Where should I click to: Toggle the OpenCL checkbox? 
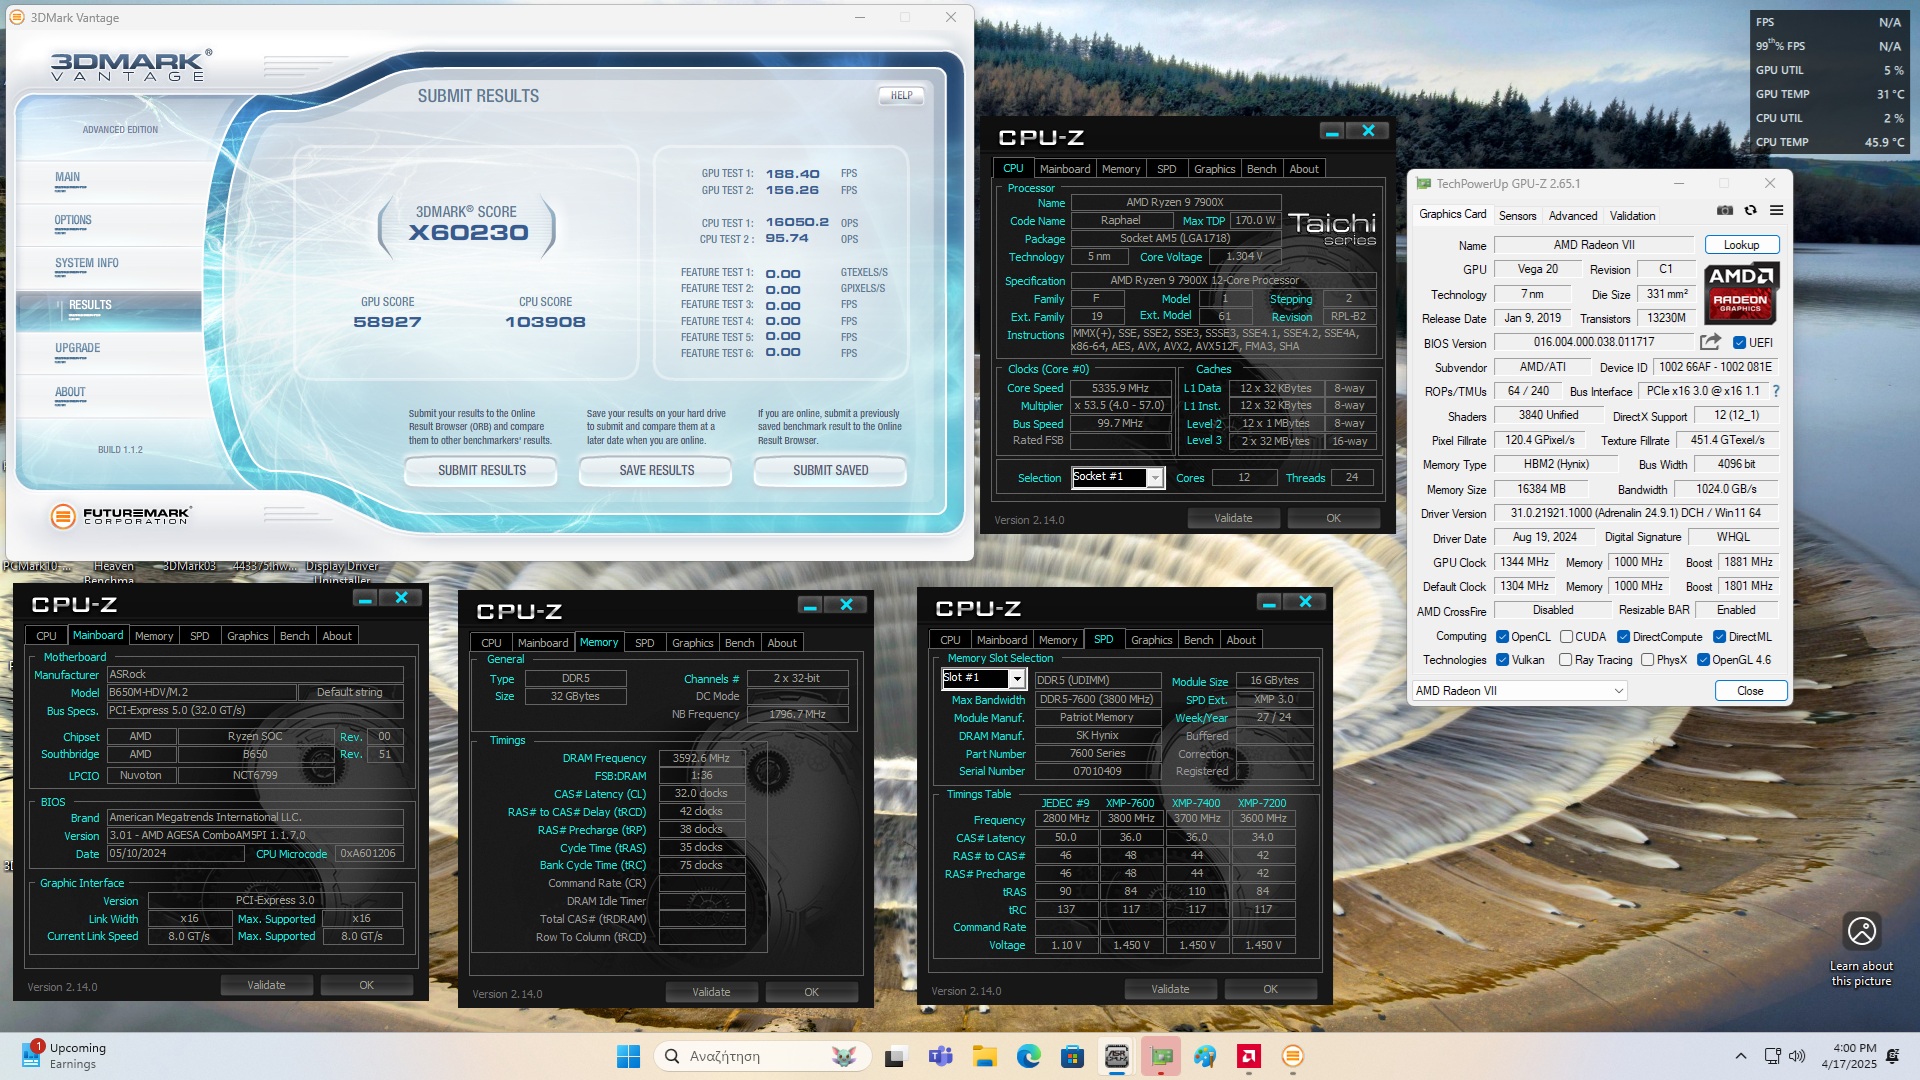(x=1502, y=637)
